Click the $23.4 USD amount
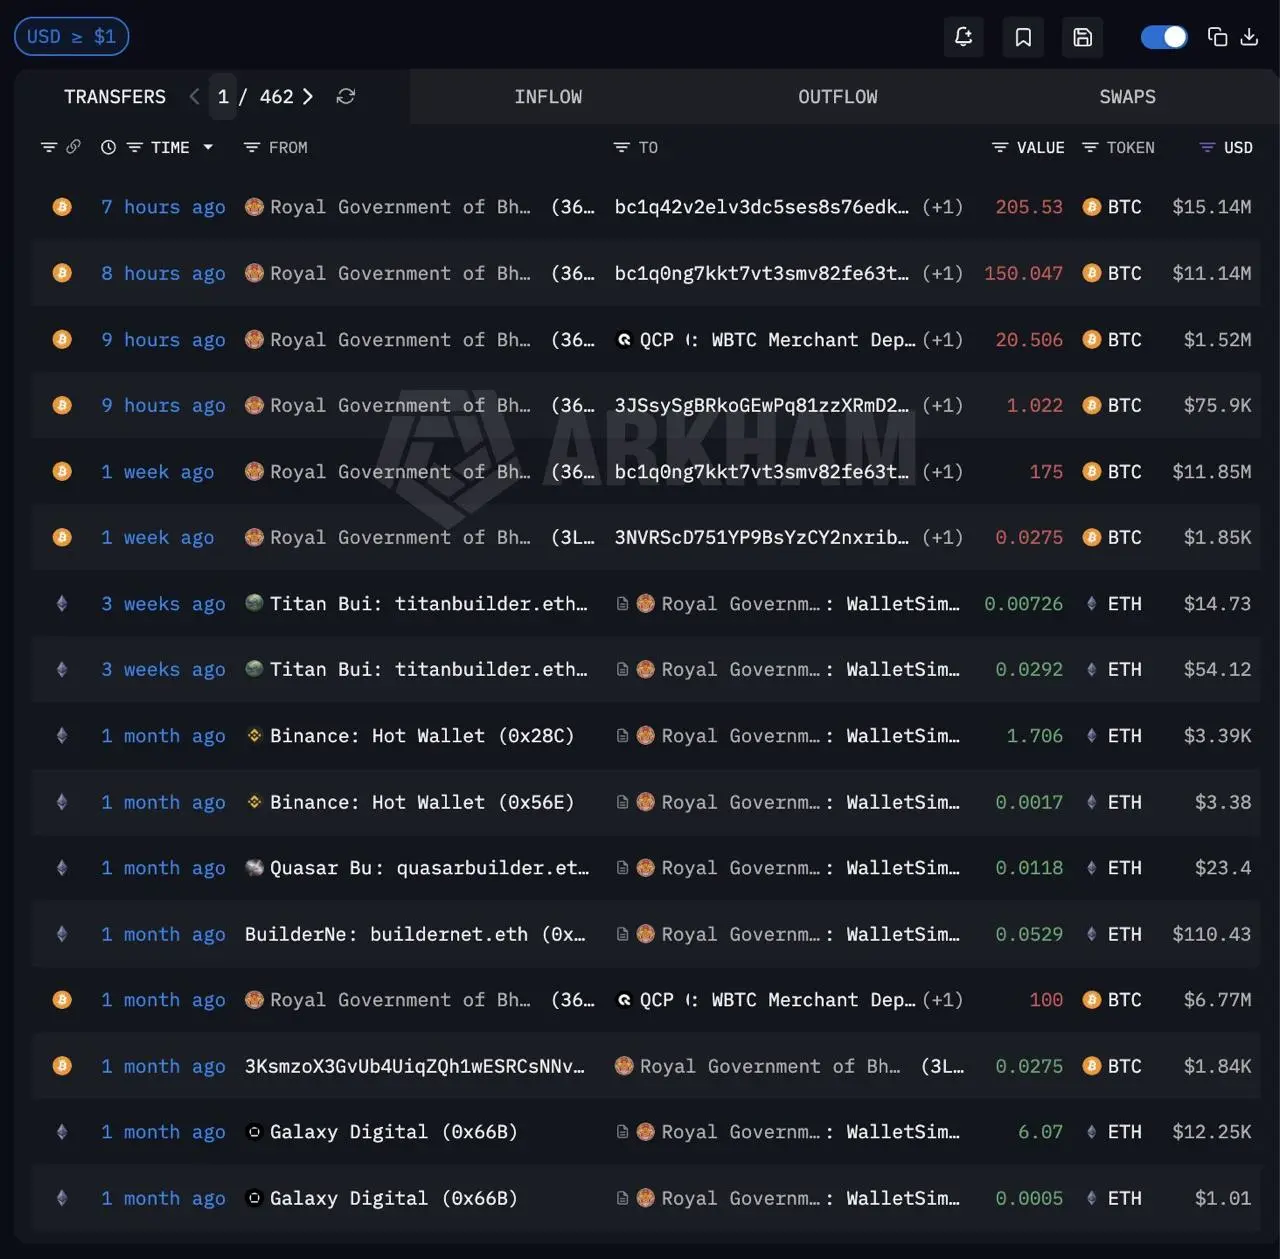1280x1259 pixels. click(1223, 868)
